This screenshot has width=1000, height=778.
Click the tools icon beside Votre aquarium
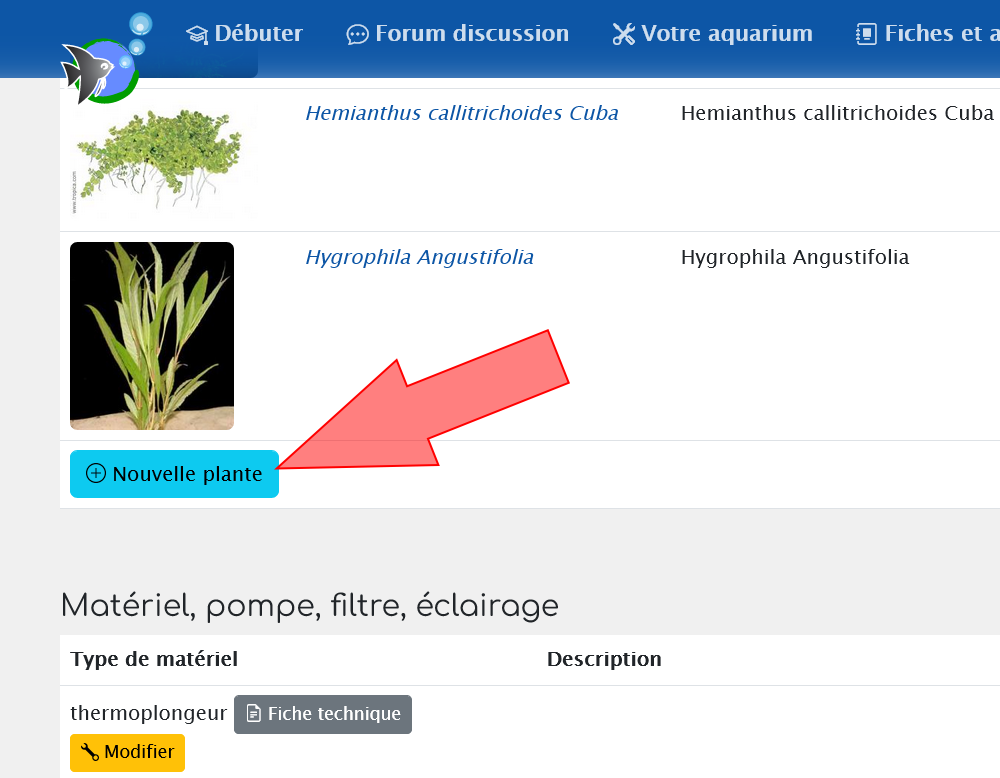pos(624,34)
